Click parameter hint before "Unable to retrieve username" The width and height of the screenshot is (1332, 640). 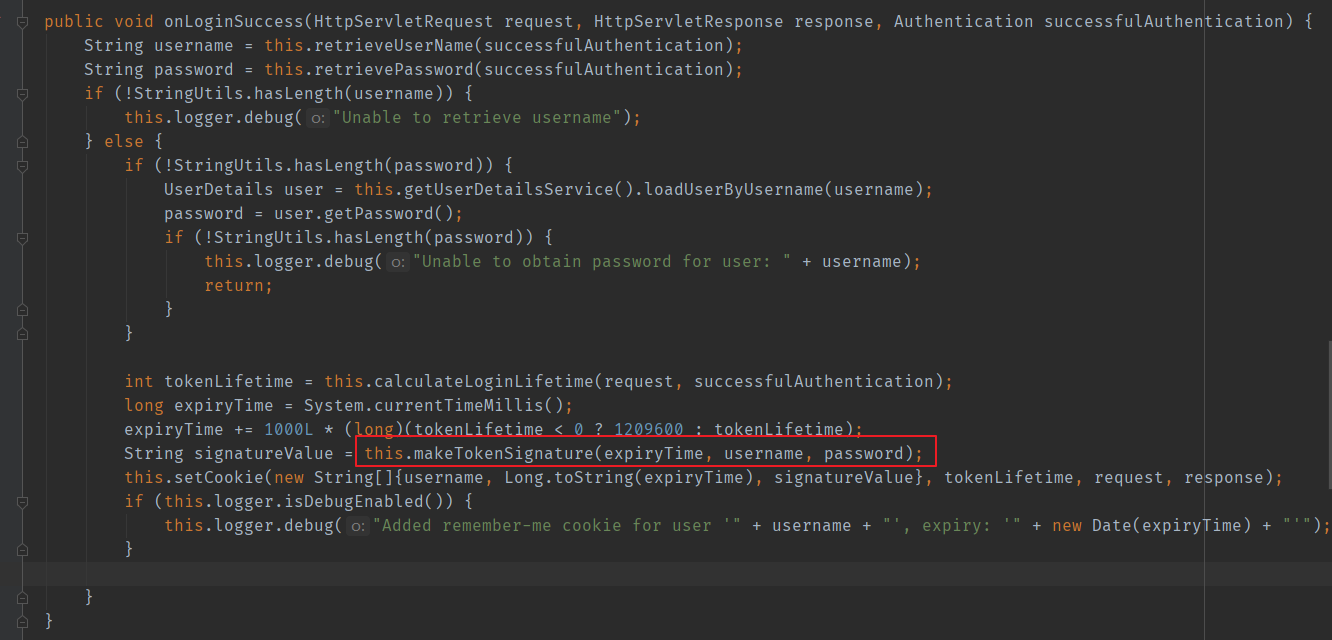(317, 118)
